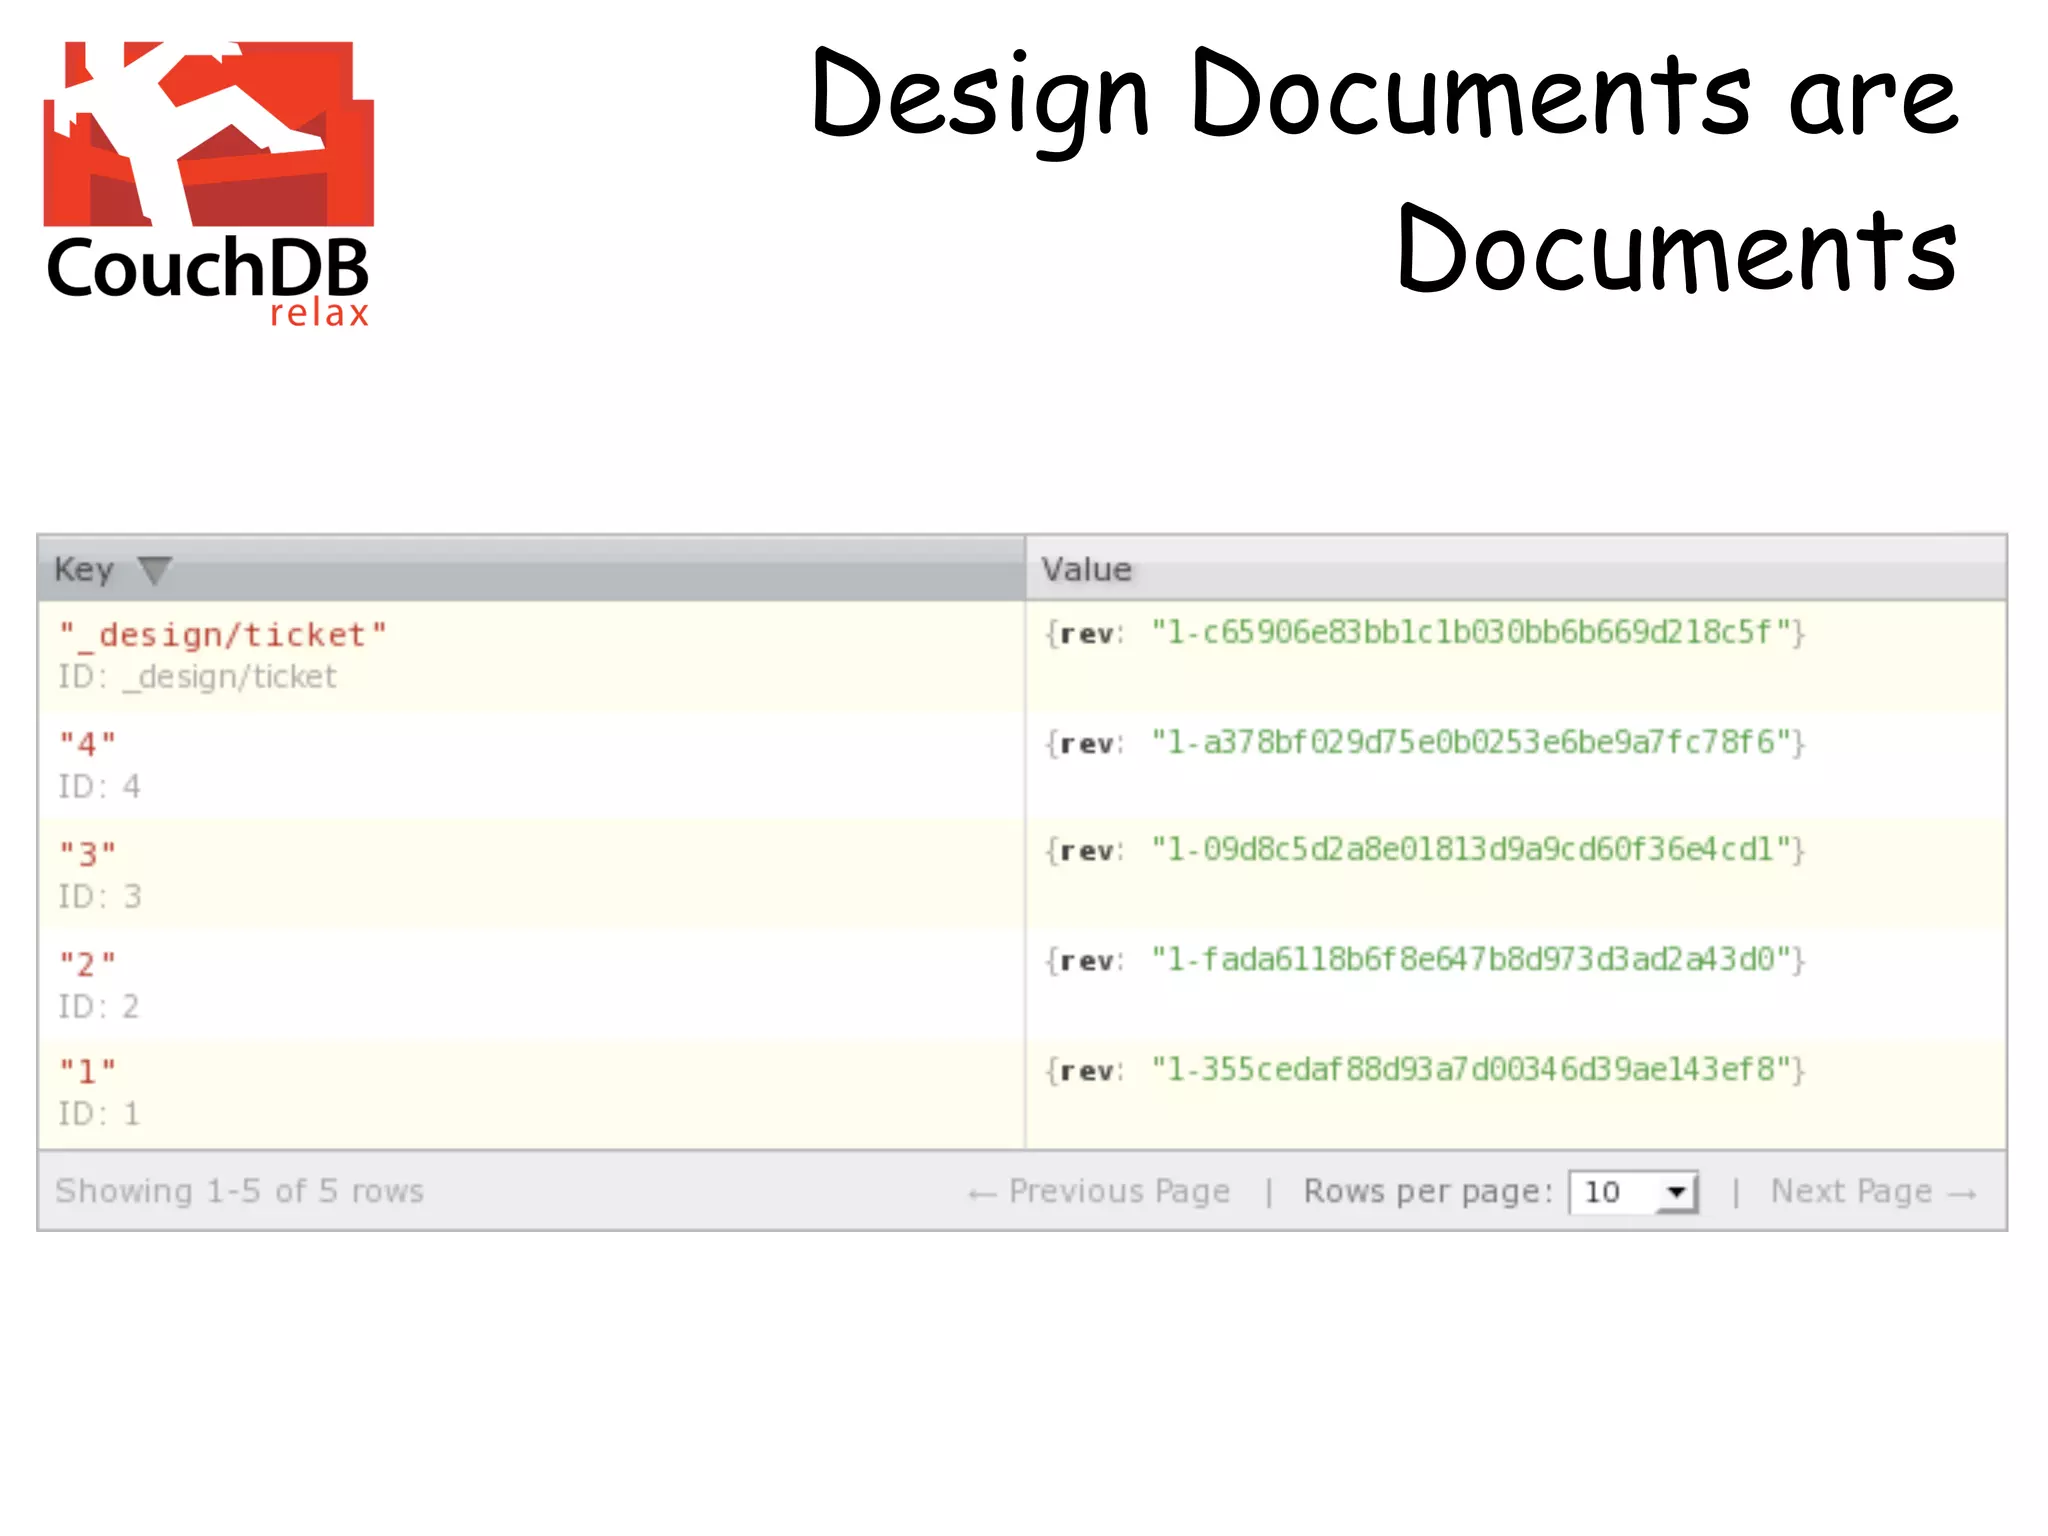The height and width of the screenshot is (1536, 2048).
Task: Go to Previous Page
Action: click(1099, 1192)
